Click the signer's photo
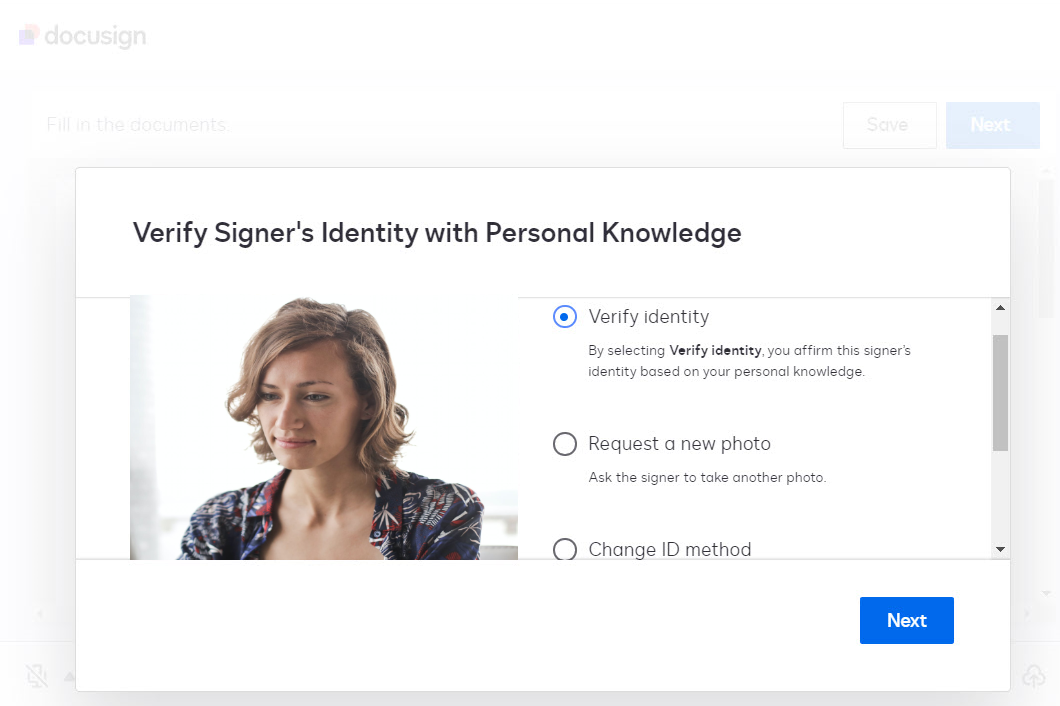1060x706 pixels. tap(324, 427)
